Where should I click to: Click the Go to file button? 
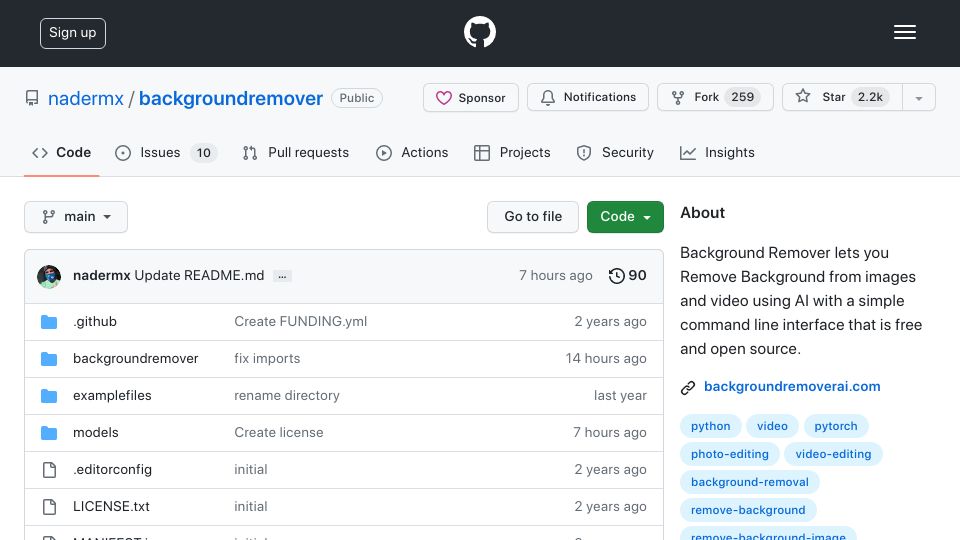(x=533, y=217)
